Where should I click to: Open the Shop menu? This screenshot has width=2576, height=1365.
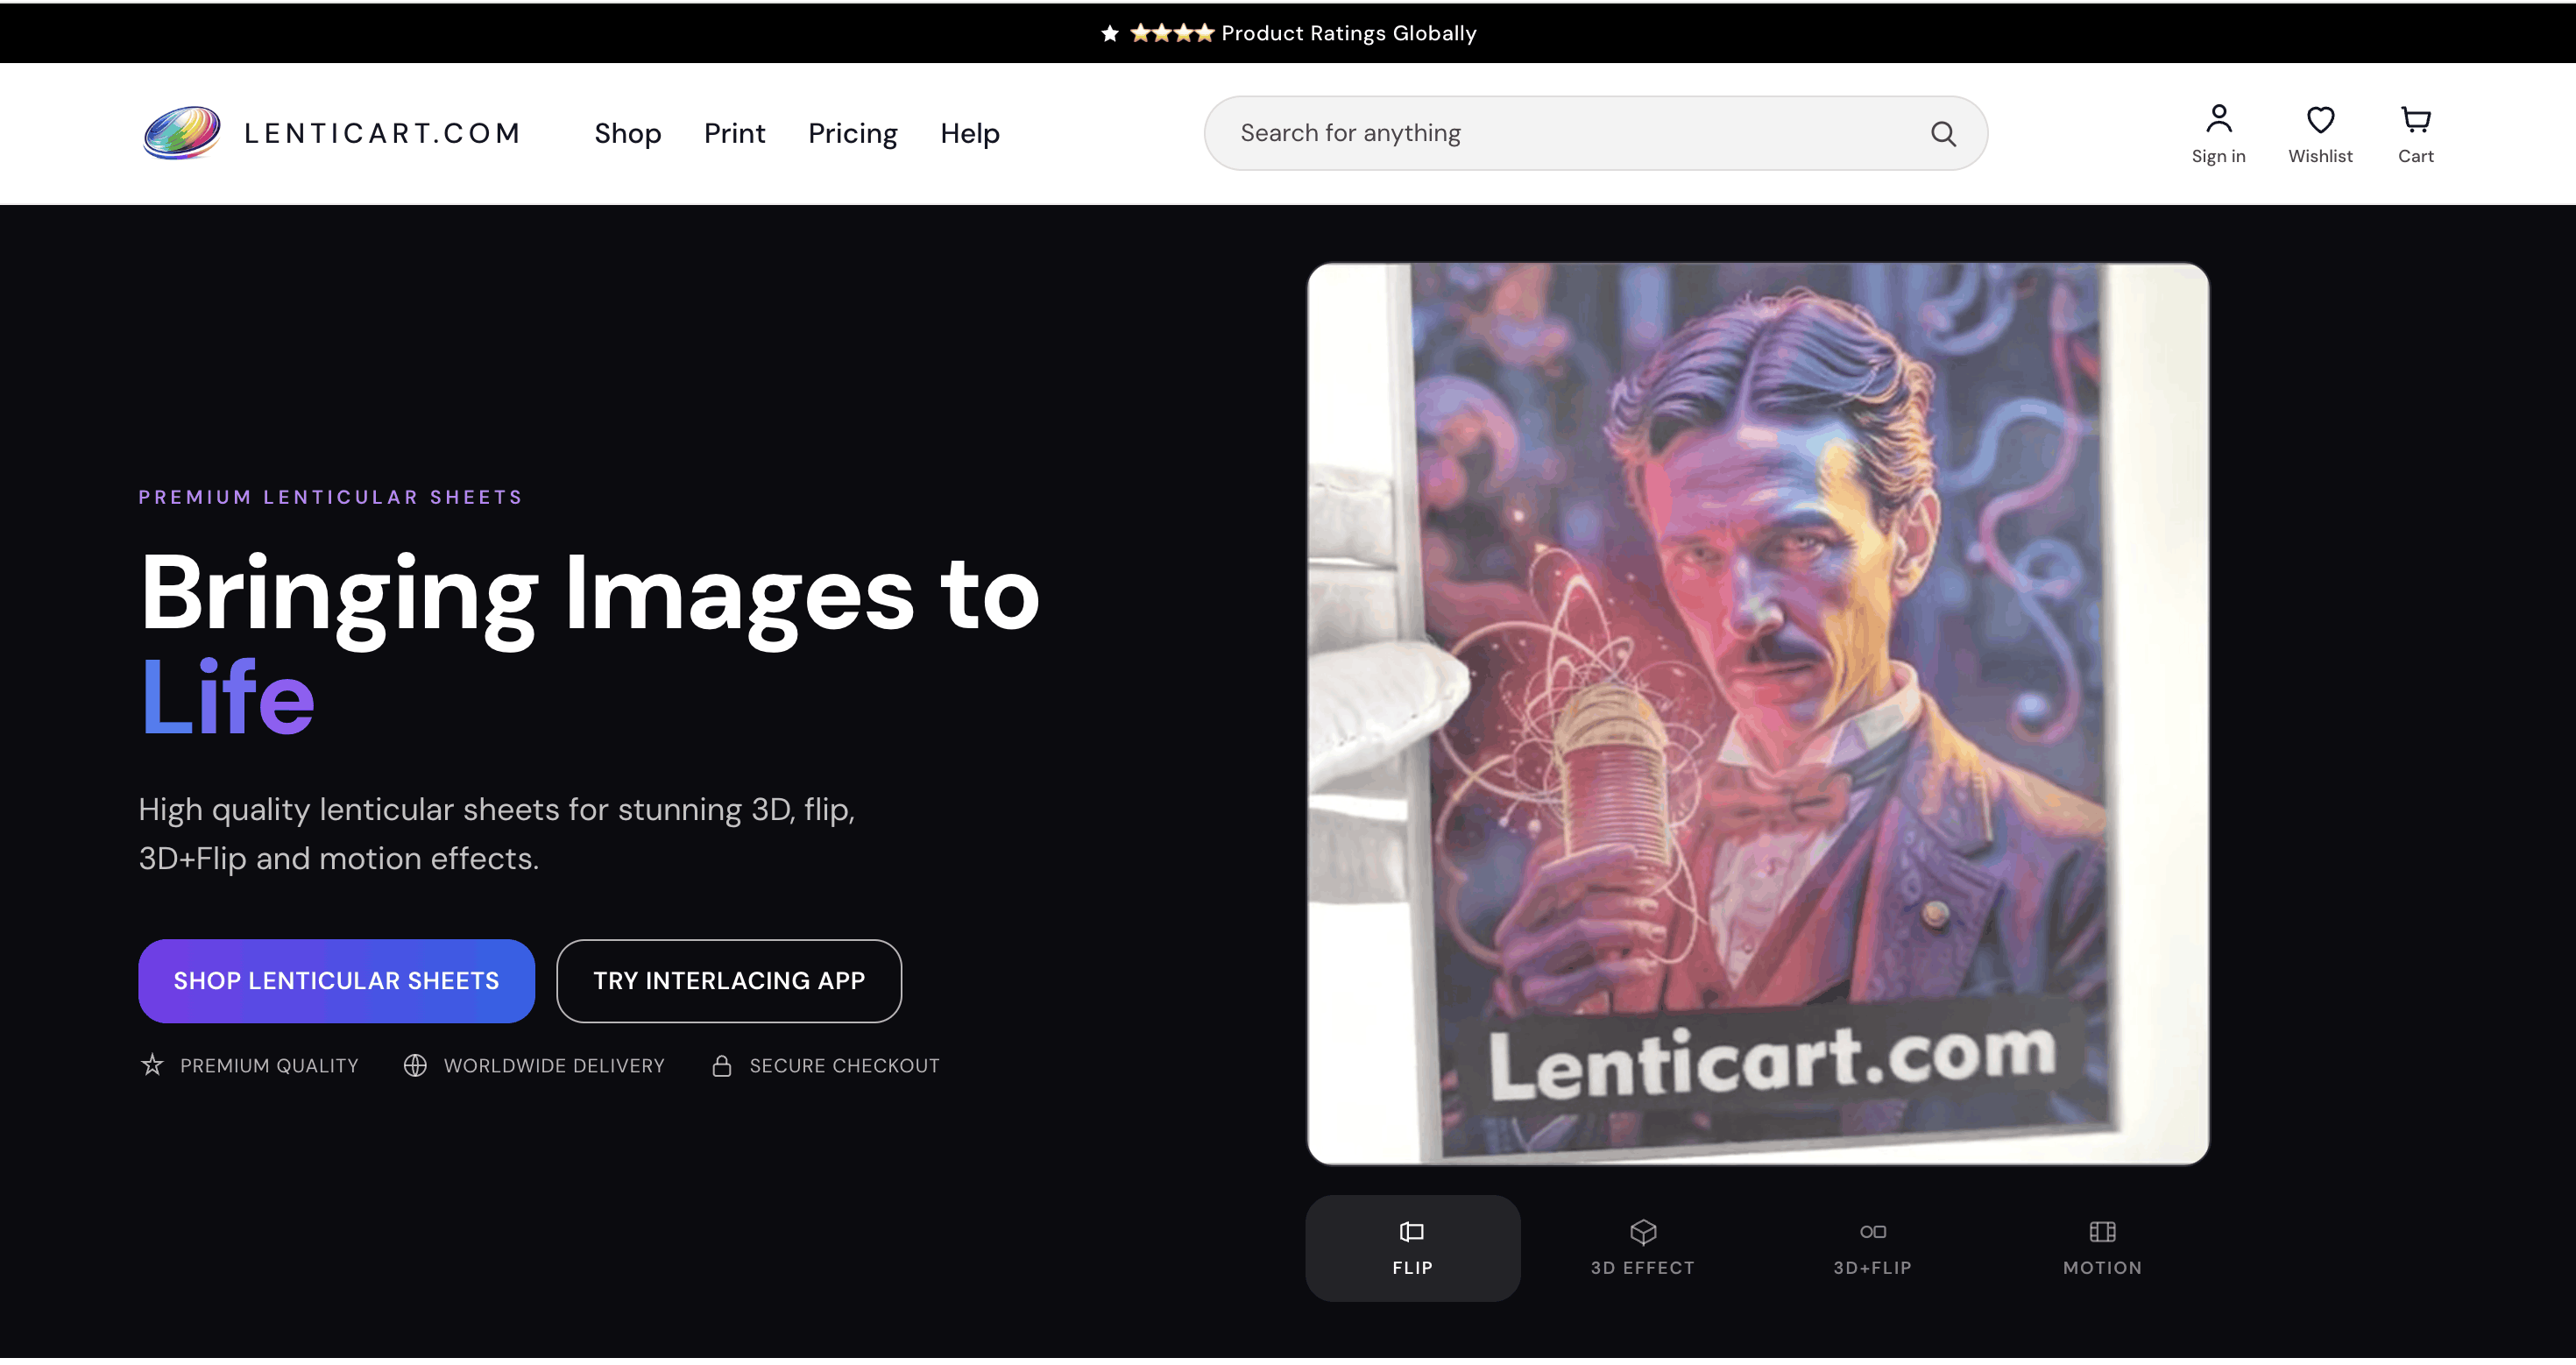coord(627,133)
